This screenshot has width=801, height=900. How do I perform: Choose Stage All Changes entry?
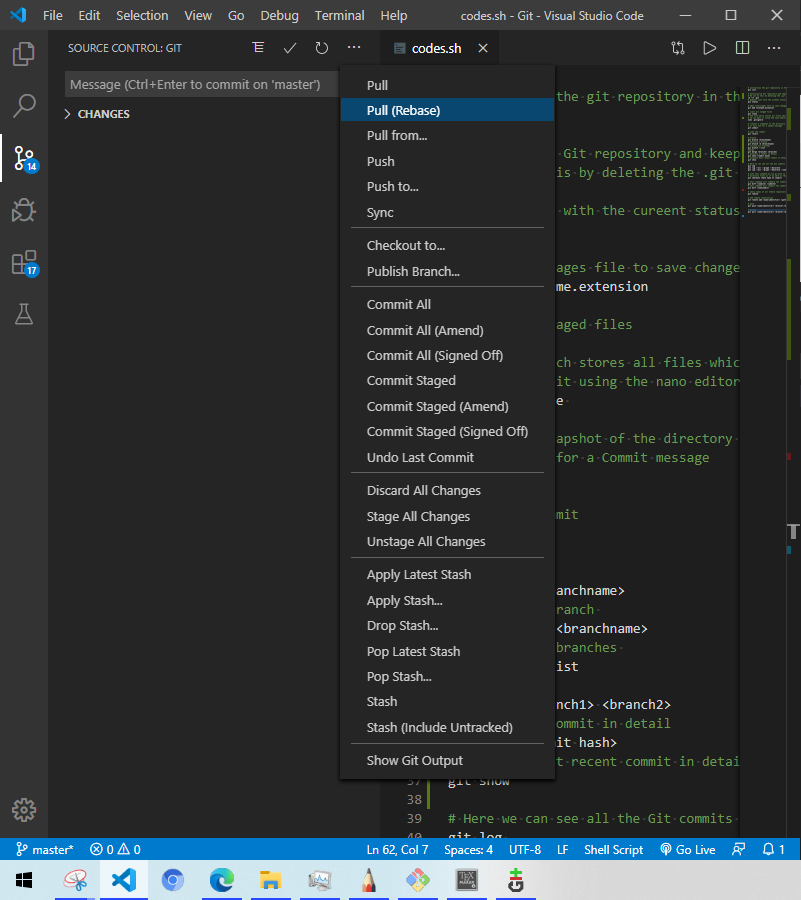[448, 517]
